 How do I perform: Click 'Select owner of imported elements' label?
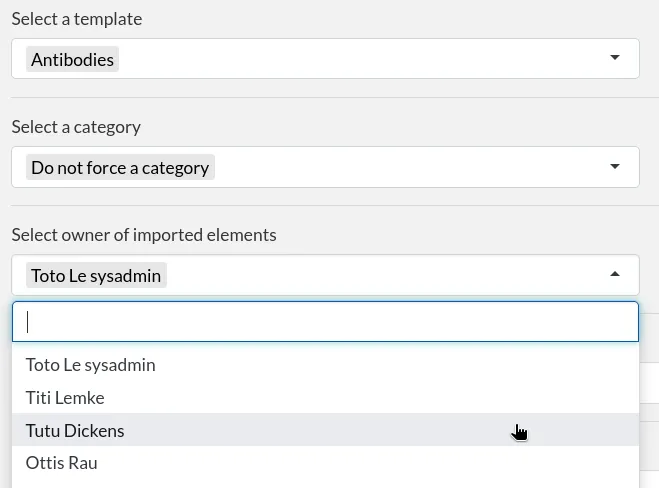point(144,235)
